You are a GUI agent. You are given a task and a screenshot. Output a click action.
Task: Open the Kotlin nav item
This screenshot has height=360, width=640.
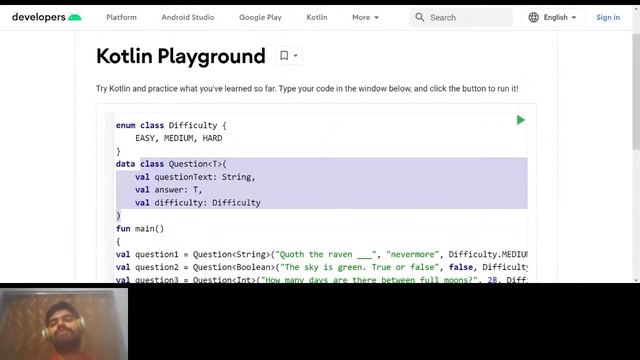pos(317,17)
